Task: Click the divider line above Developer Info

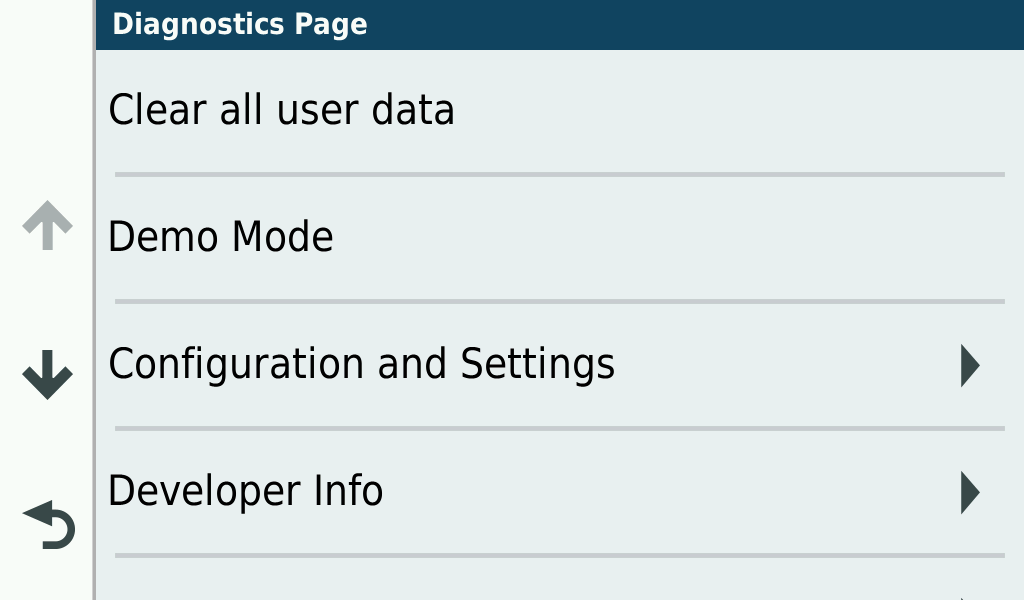Action: click(x=560, y=428)
